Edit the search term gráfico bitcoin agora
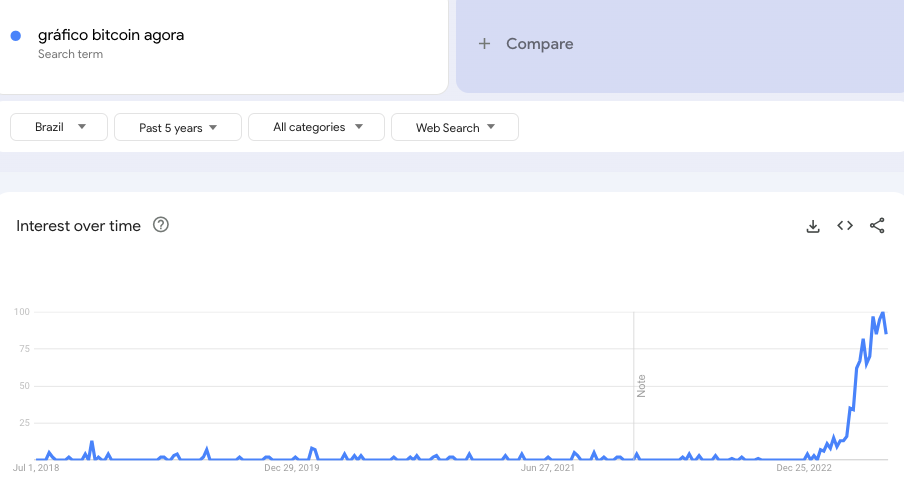Screen dimensions: 904x495 coord(111,36)
